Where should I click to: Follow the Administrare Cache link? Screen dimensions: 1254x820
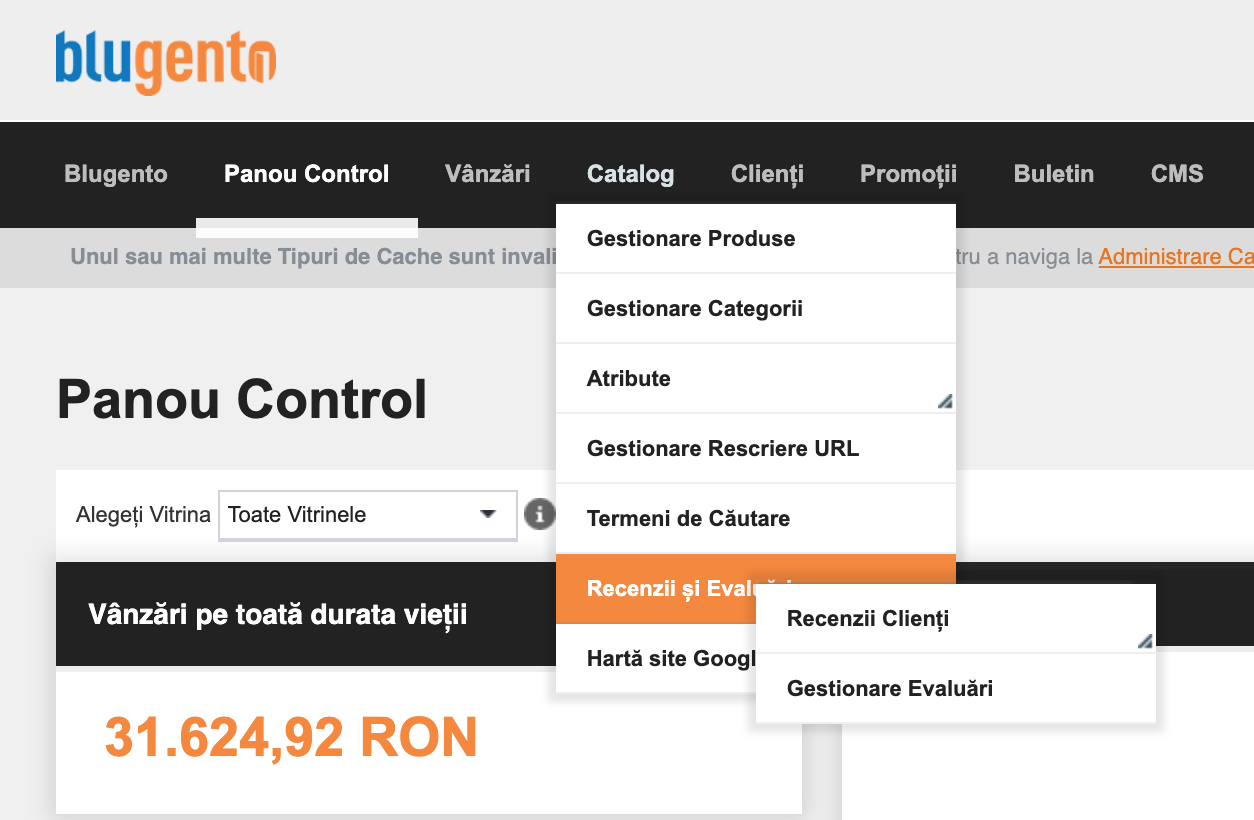(x=1176, y=257)
